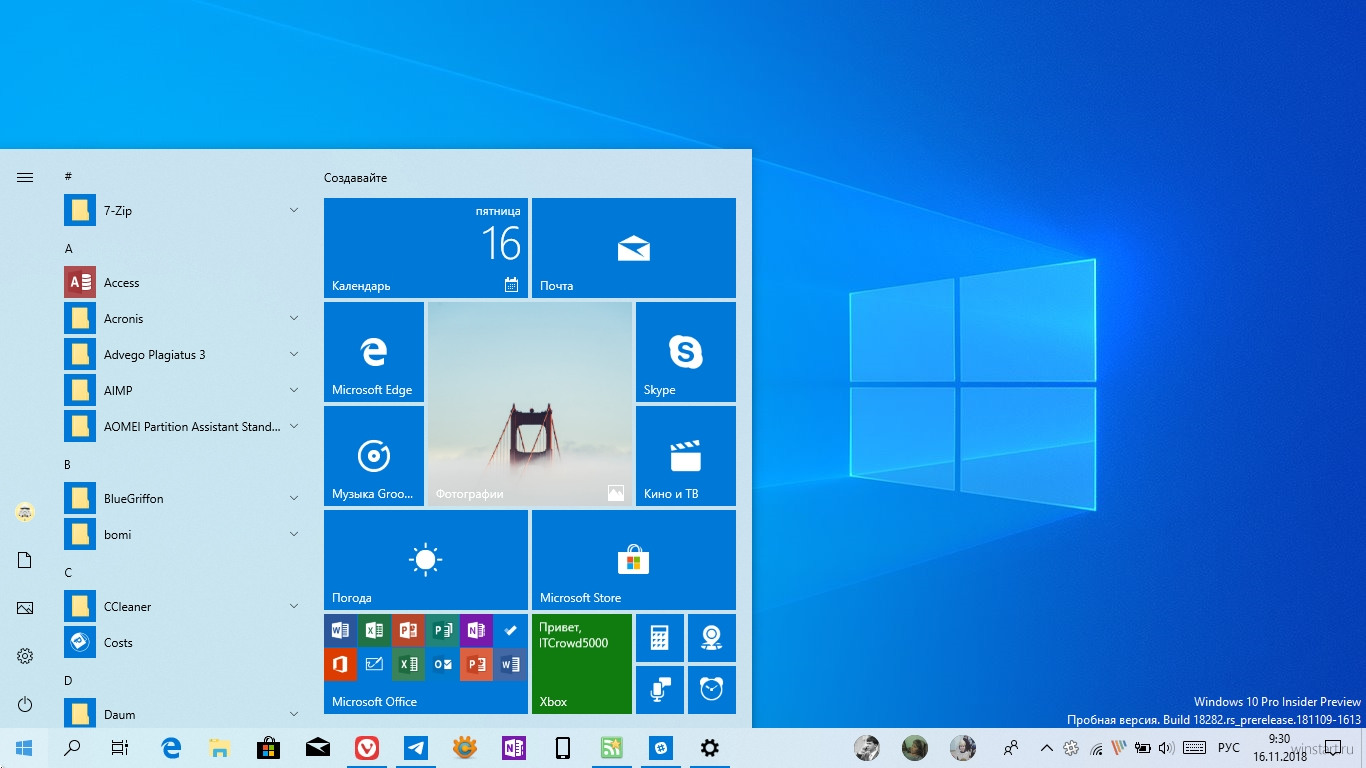Launch Microsoft Edge from its tile
Image resolution: width=1366 pixels, height=768 pixels.
374,352
